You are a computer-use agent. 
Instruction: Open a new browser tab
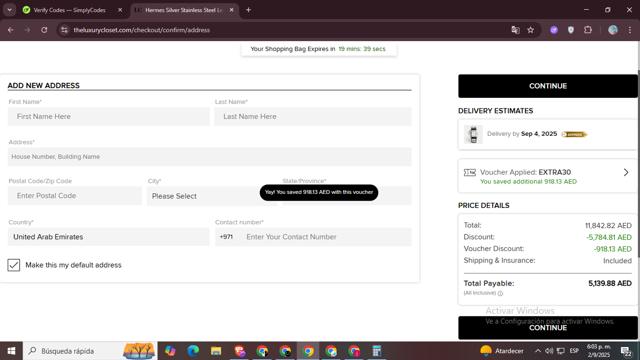(x=248, y=10)
